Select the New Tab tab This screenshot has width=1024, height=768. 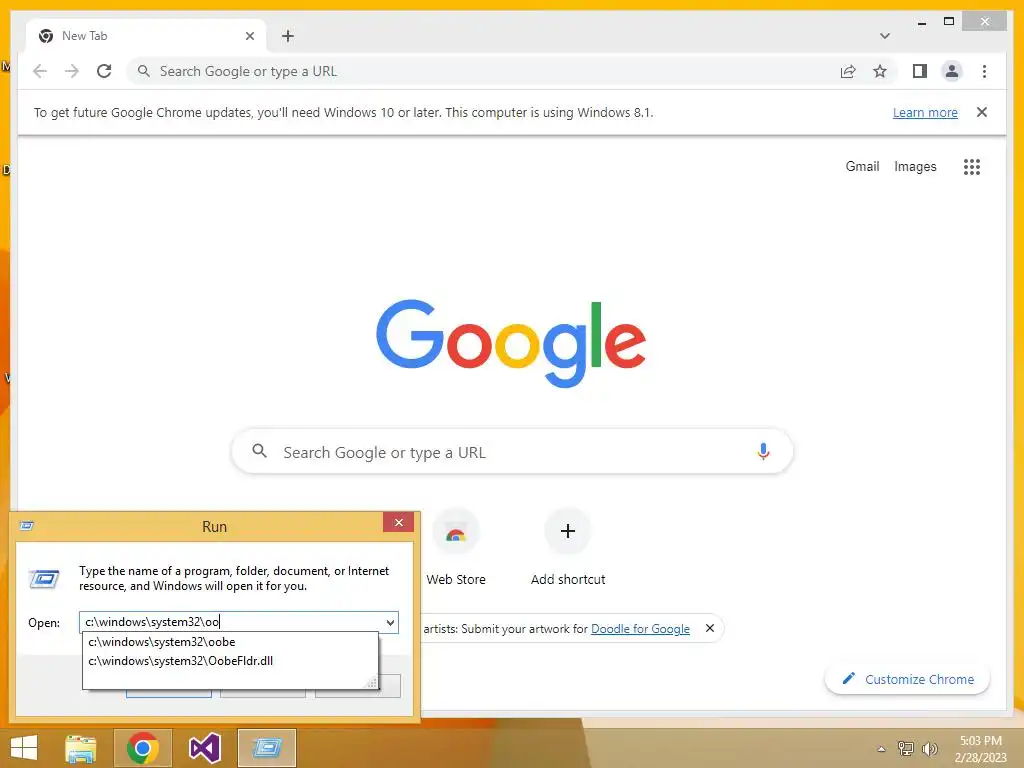146,36
